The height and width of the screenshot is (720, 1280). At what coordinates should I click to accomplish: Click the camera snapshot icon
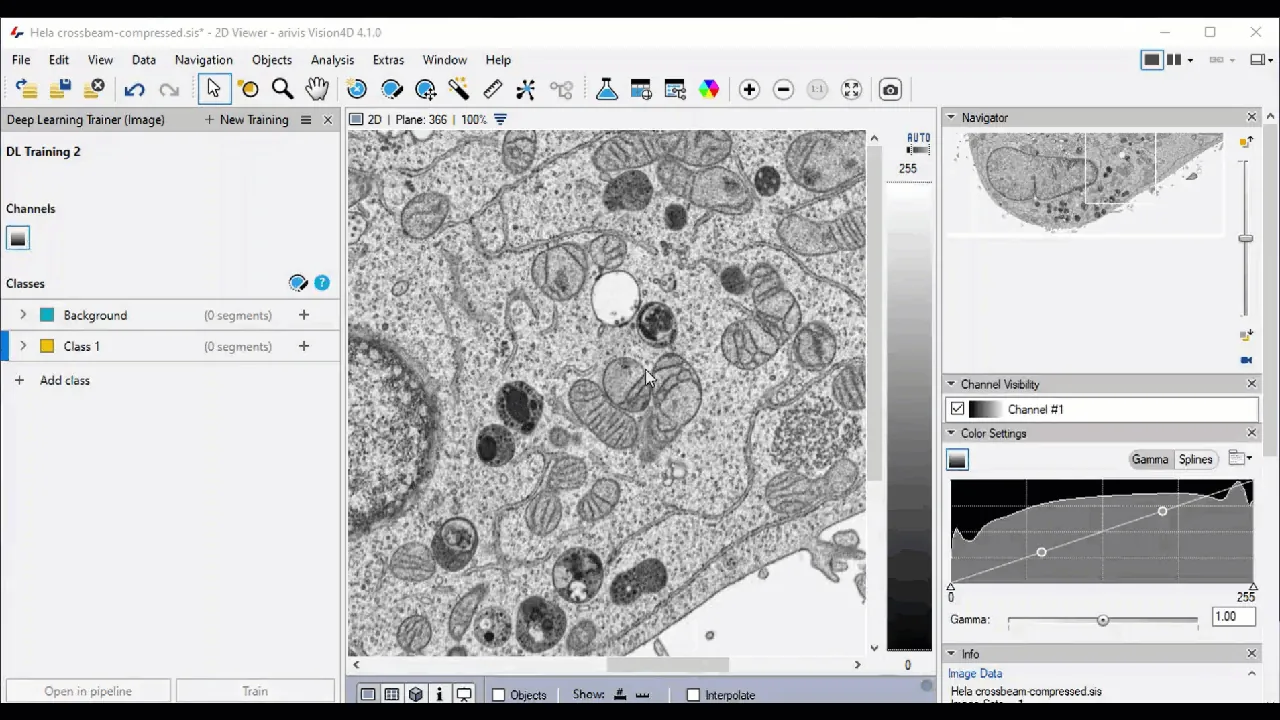point(890,90)
